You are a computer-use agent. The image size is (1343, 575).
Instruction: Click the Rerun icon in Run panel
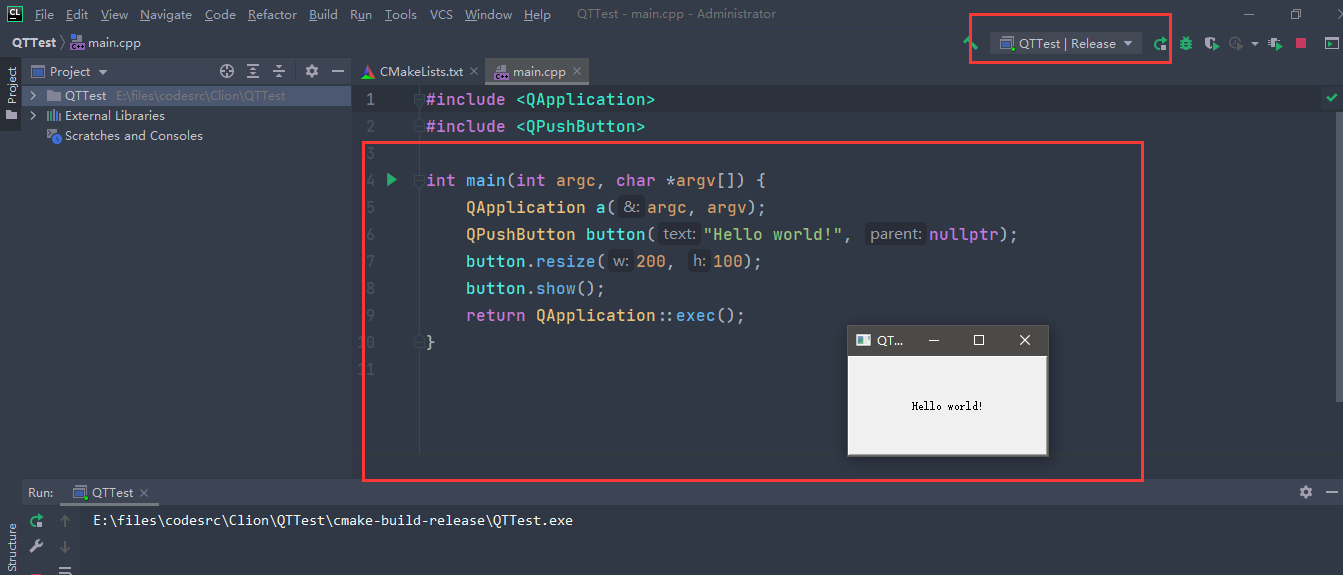coord(37,521)
